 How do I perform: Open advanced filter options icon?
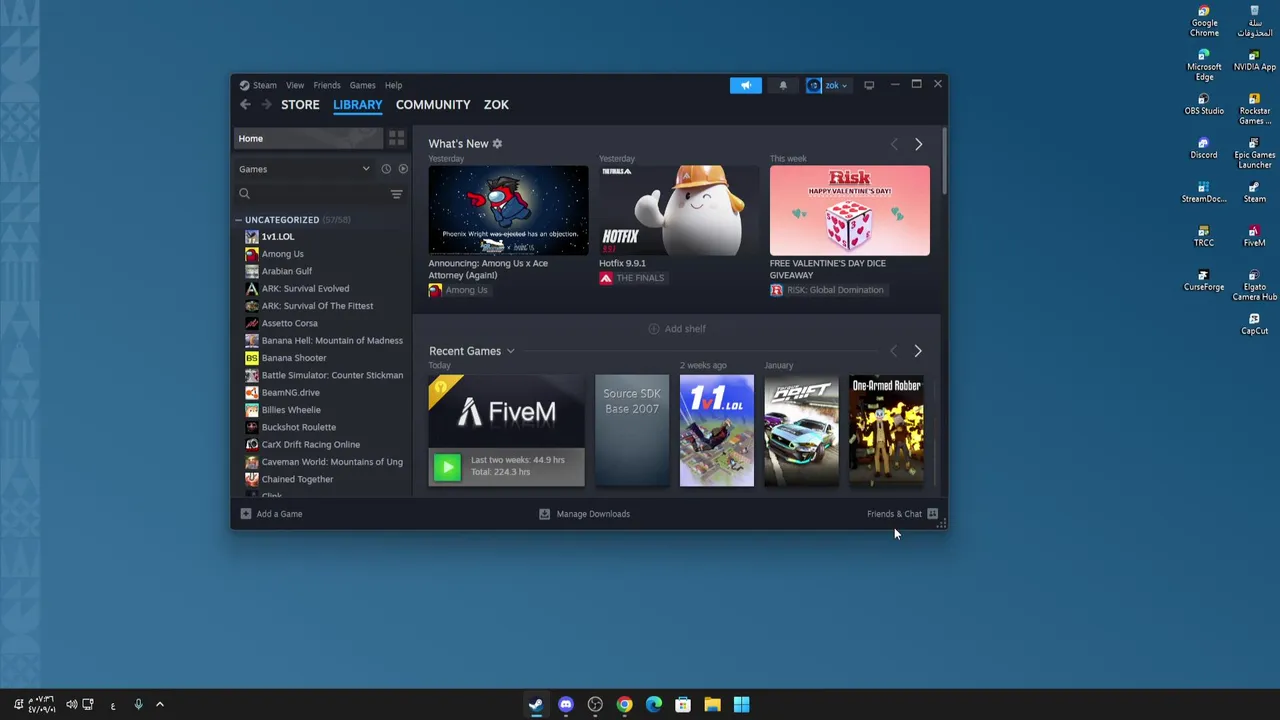396,194
